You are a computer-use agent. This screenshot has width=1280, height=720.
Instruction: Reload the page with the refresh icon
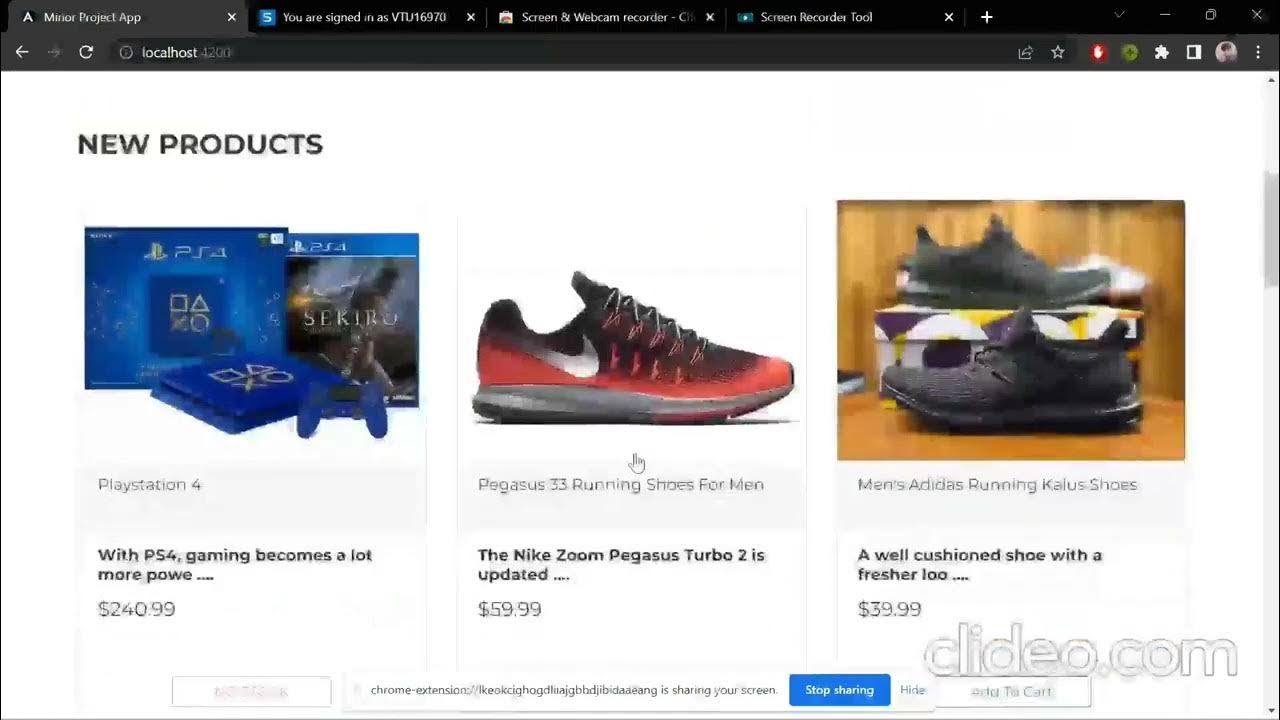tap(86, 52)
